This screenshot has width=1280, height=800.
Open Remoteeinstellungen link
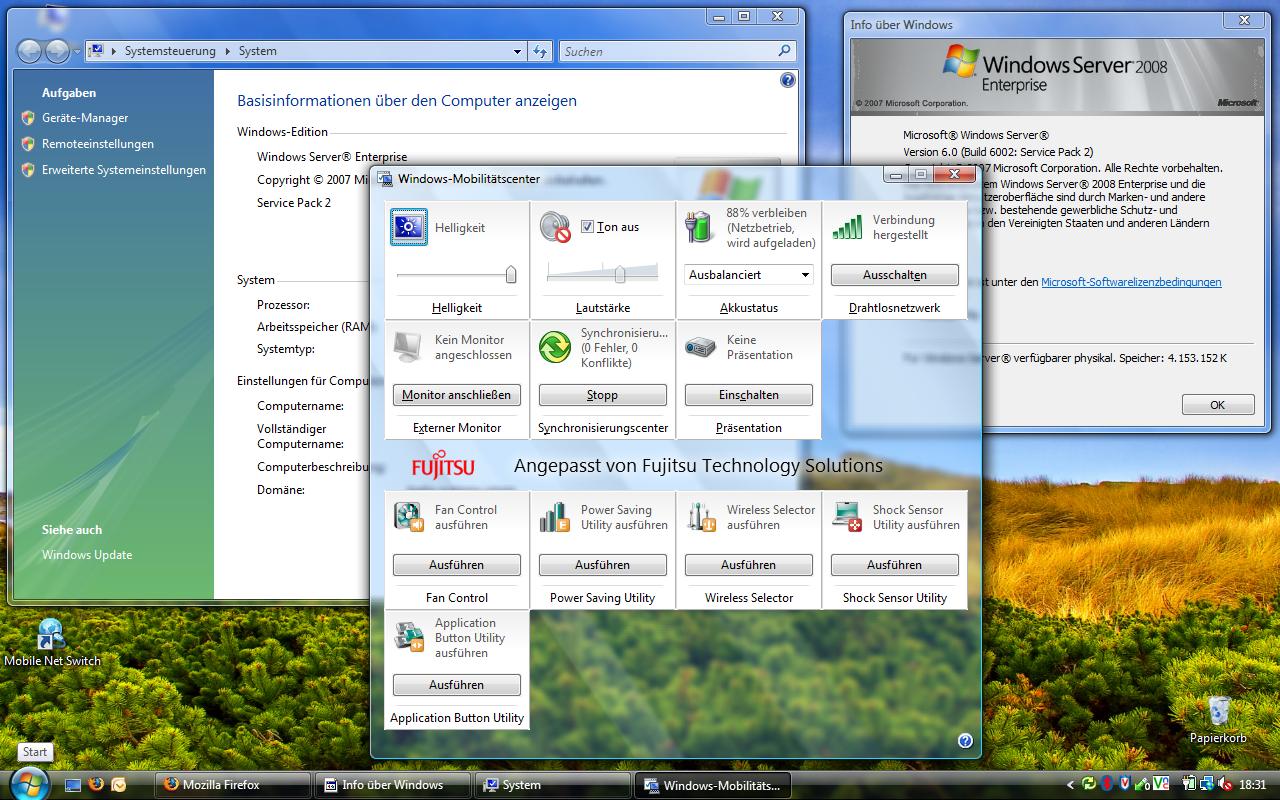pos(98,144)
